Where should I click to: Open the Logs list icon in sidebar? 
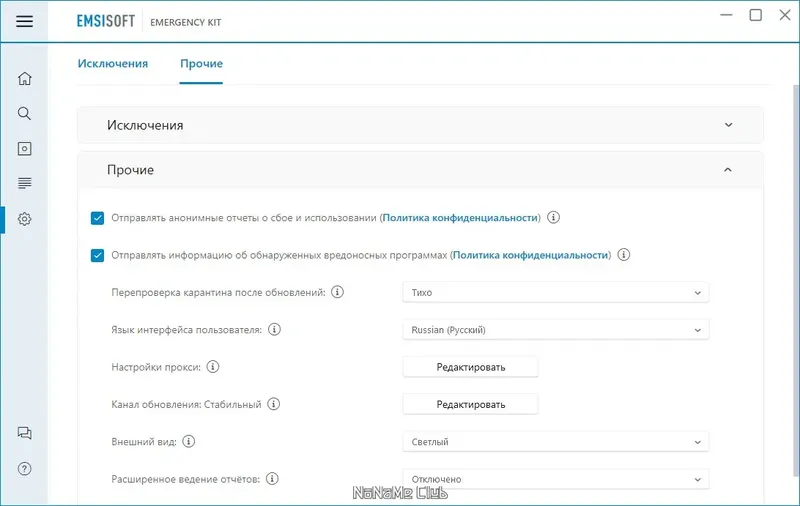[24, 183]
